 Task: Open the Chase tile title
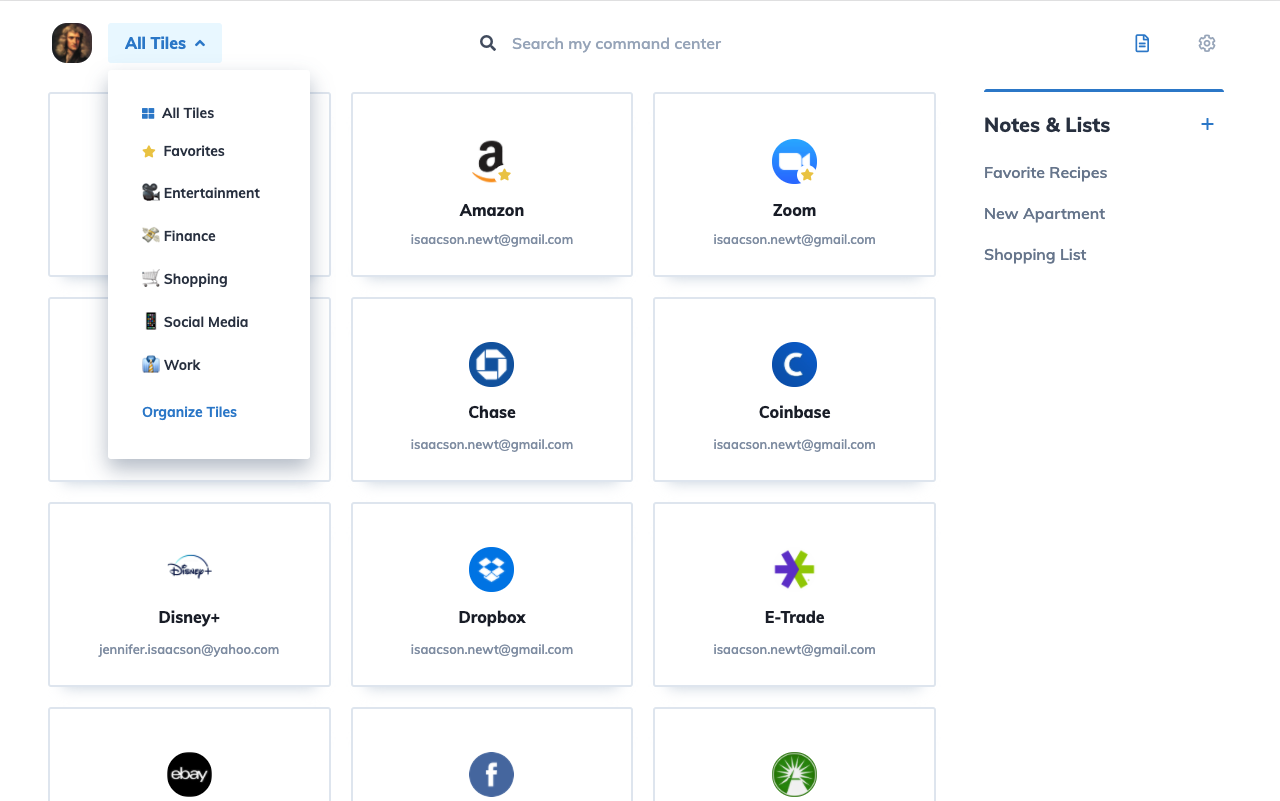point(491,412)
